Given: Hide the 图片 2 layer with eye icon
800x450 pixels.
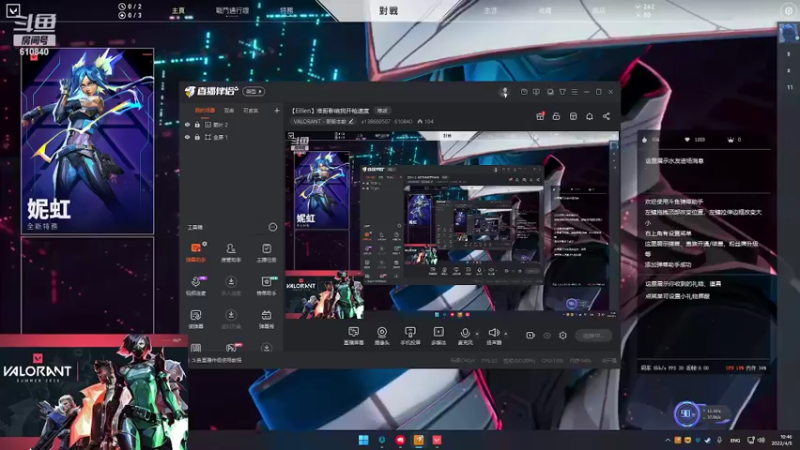Looking at the screenshot, I should (187, 124).
